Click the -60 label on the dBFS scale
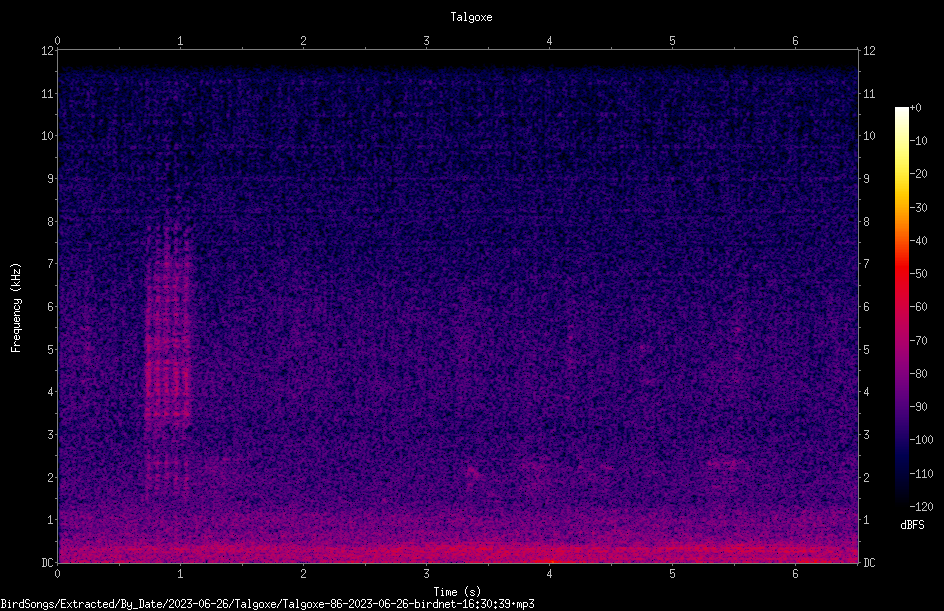Image resolution: width=944 pixels, height=611 pixels. click(x=919, y=307)
